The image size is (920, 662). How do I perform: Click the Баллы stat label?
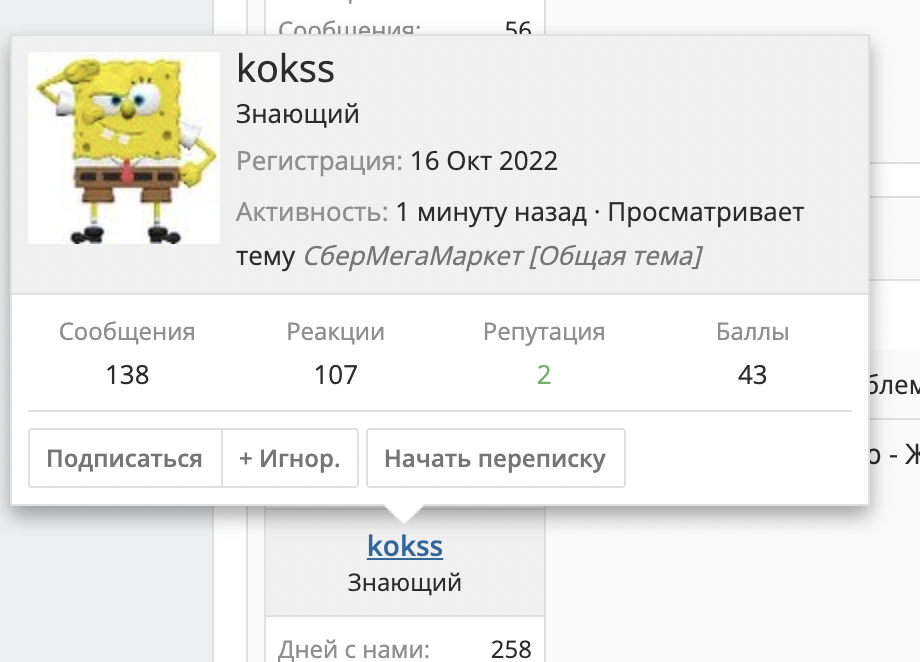(x=752, y=332)
